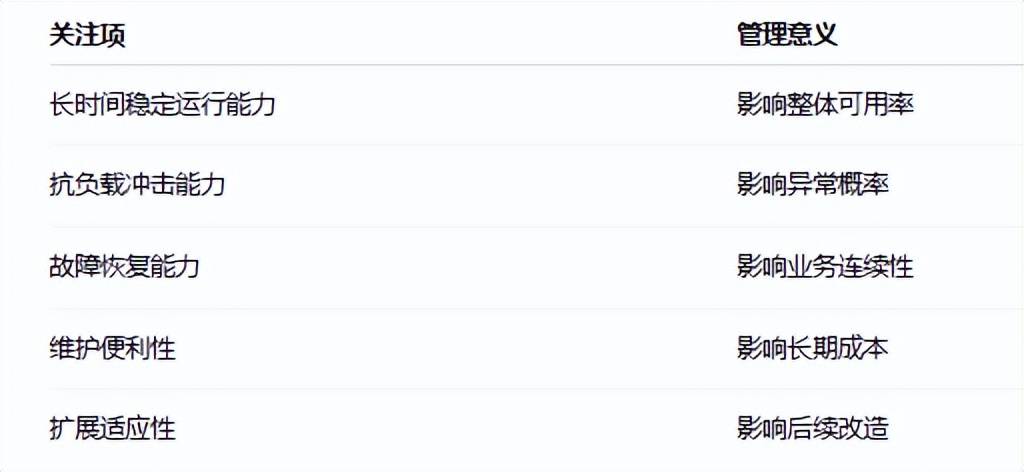The height and width of the screenshot is (472, 1024).
Task: Select the 长时间稳定运行能力 cell
Action: click(162, 104)
